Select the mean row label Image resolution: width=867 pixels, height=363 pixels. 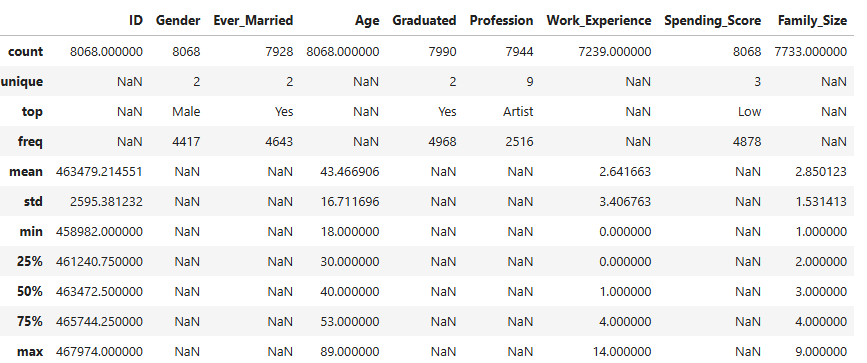(25, 172)
